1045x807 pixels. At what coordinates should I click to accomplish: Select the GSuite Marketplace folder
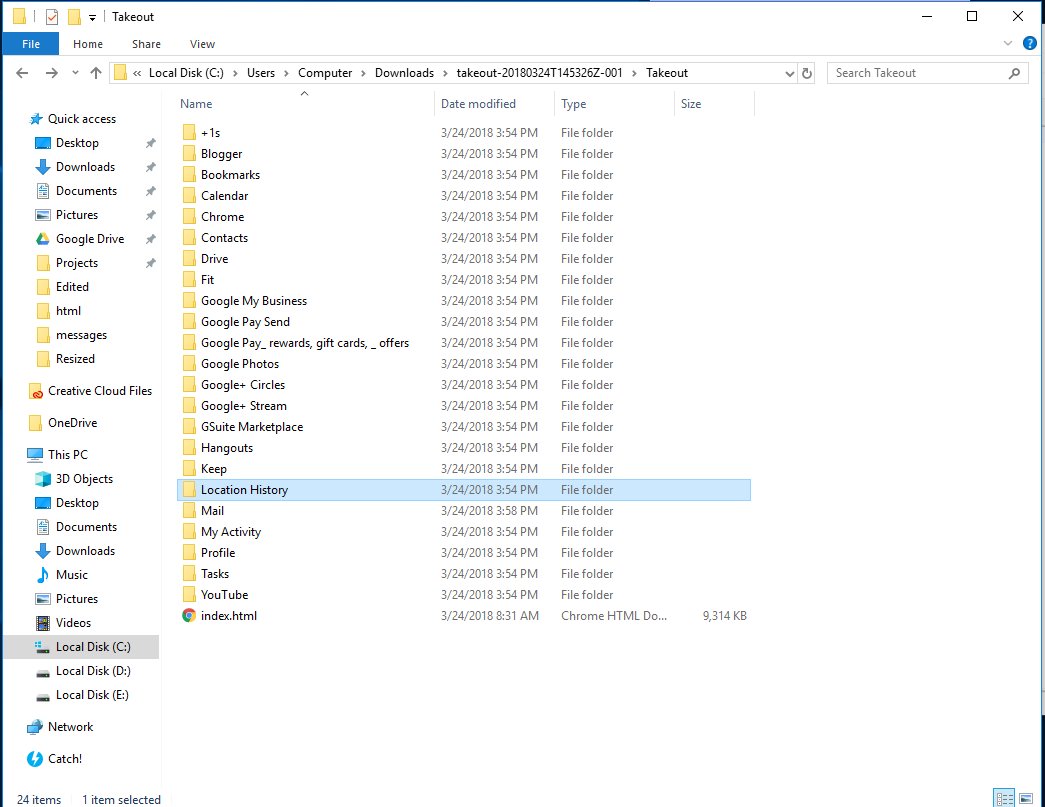[252, 427]
